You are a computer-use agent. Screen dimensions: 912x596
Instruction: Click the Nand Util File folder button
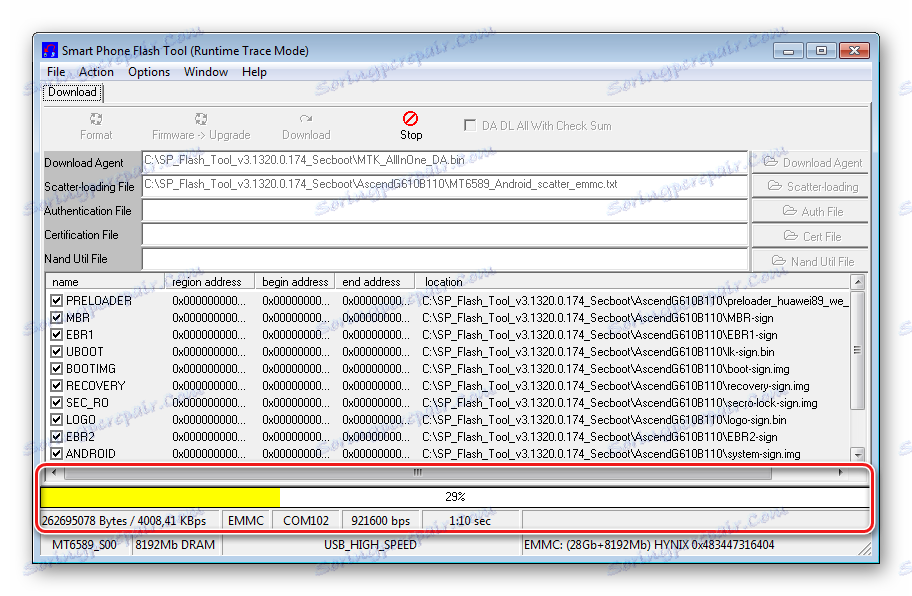[811, 261]
